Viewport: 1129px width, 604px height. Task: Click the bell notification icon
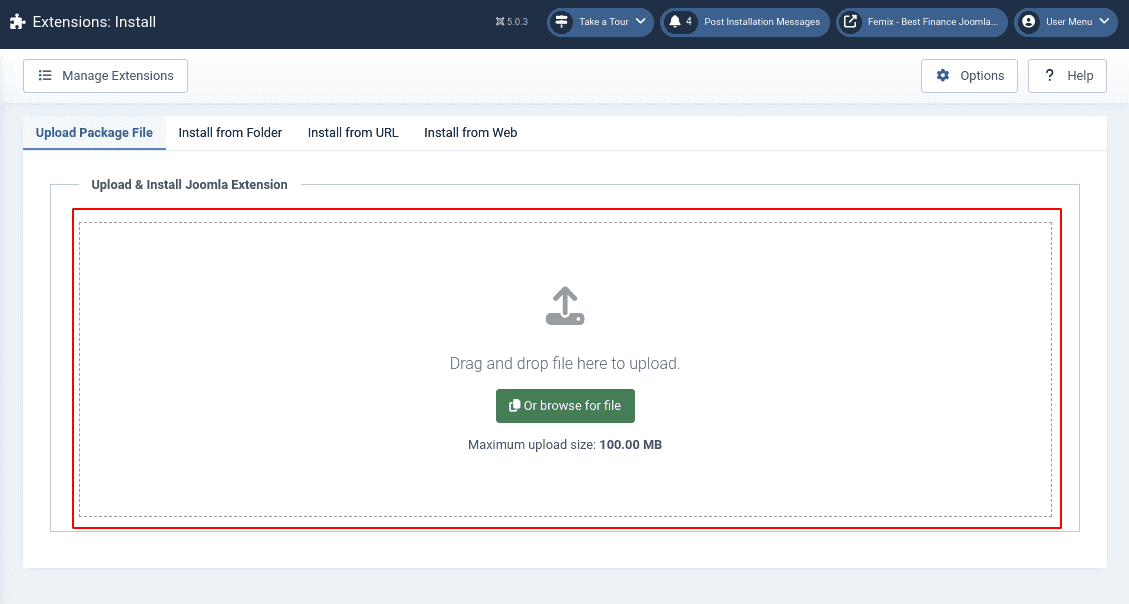click(675, 22)
